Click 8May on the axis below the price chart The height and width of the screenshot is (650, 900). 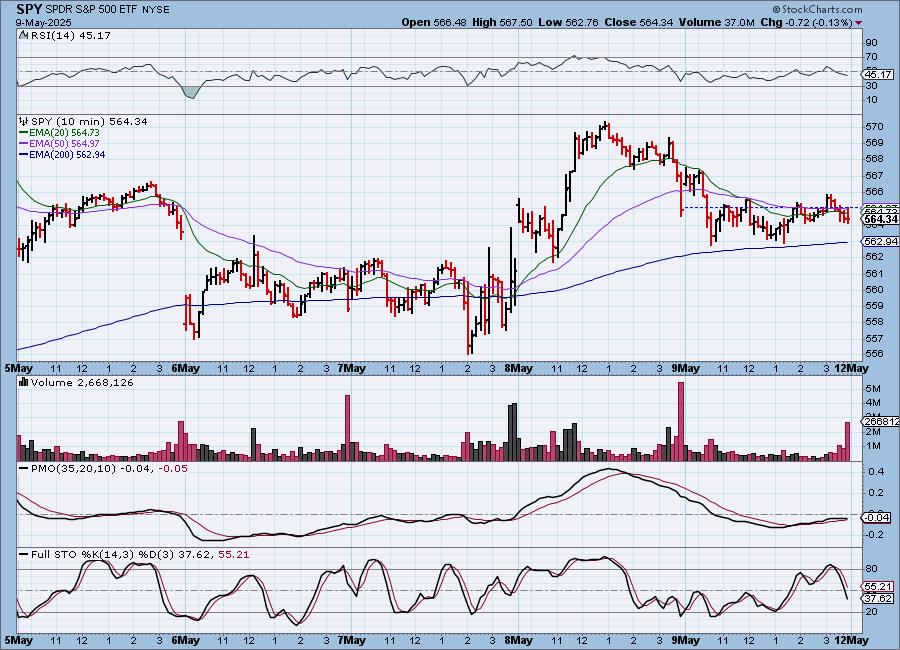click(518, 368)
